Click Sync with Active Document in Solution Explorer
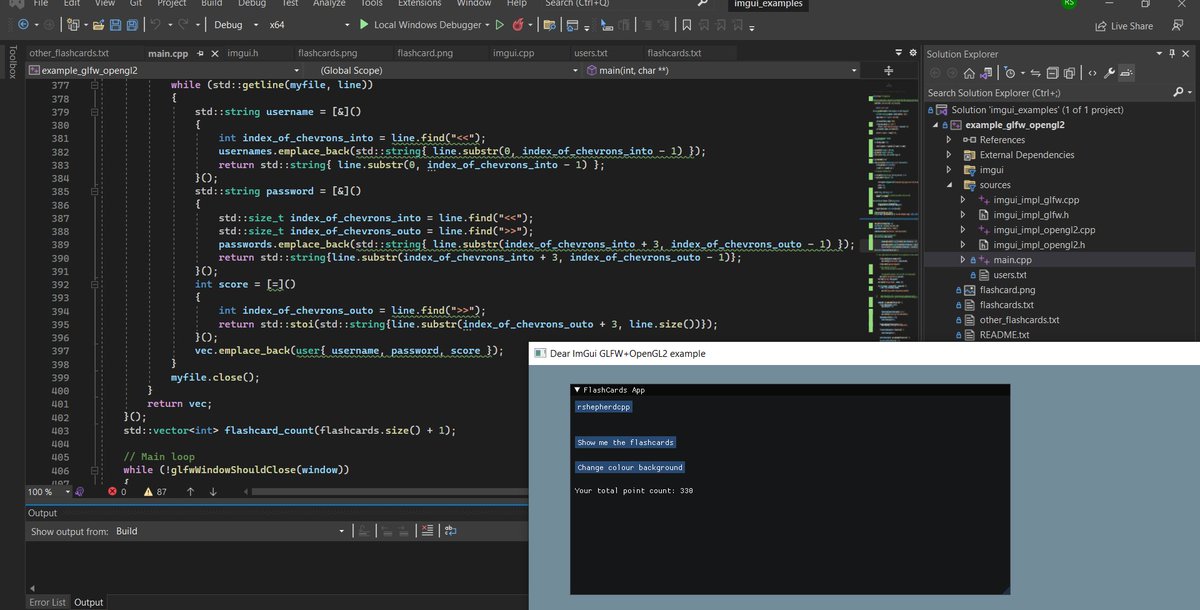The width and height of the screenshot is (1200, 610). pos(1036,72)
